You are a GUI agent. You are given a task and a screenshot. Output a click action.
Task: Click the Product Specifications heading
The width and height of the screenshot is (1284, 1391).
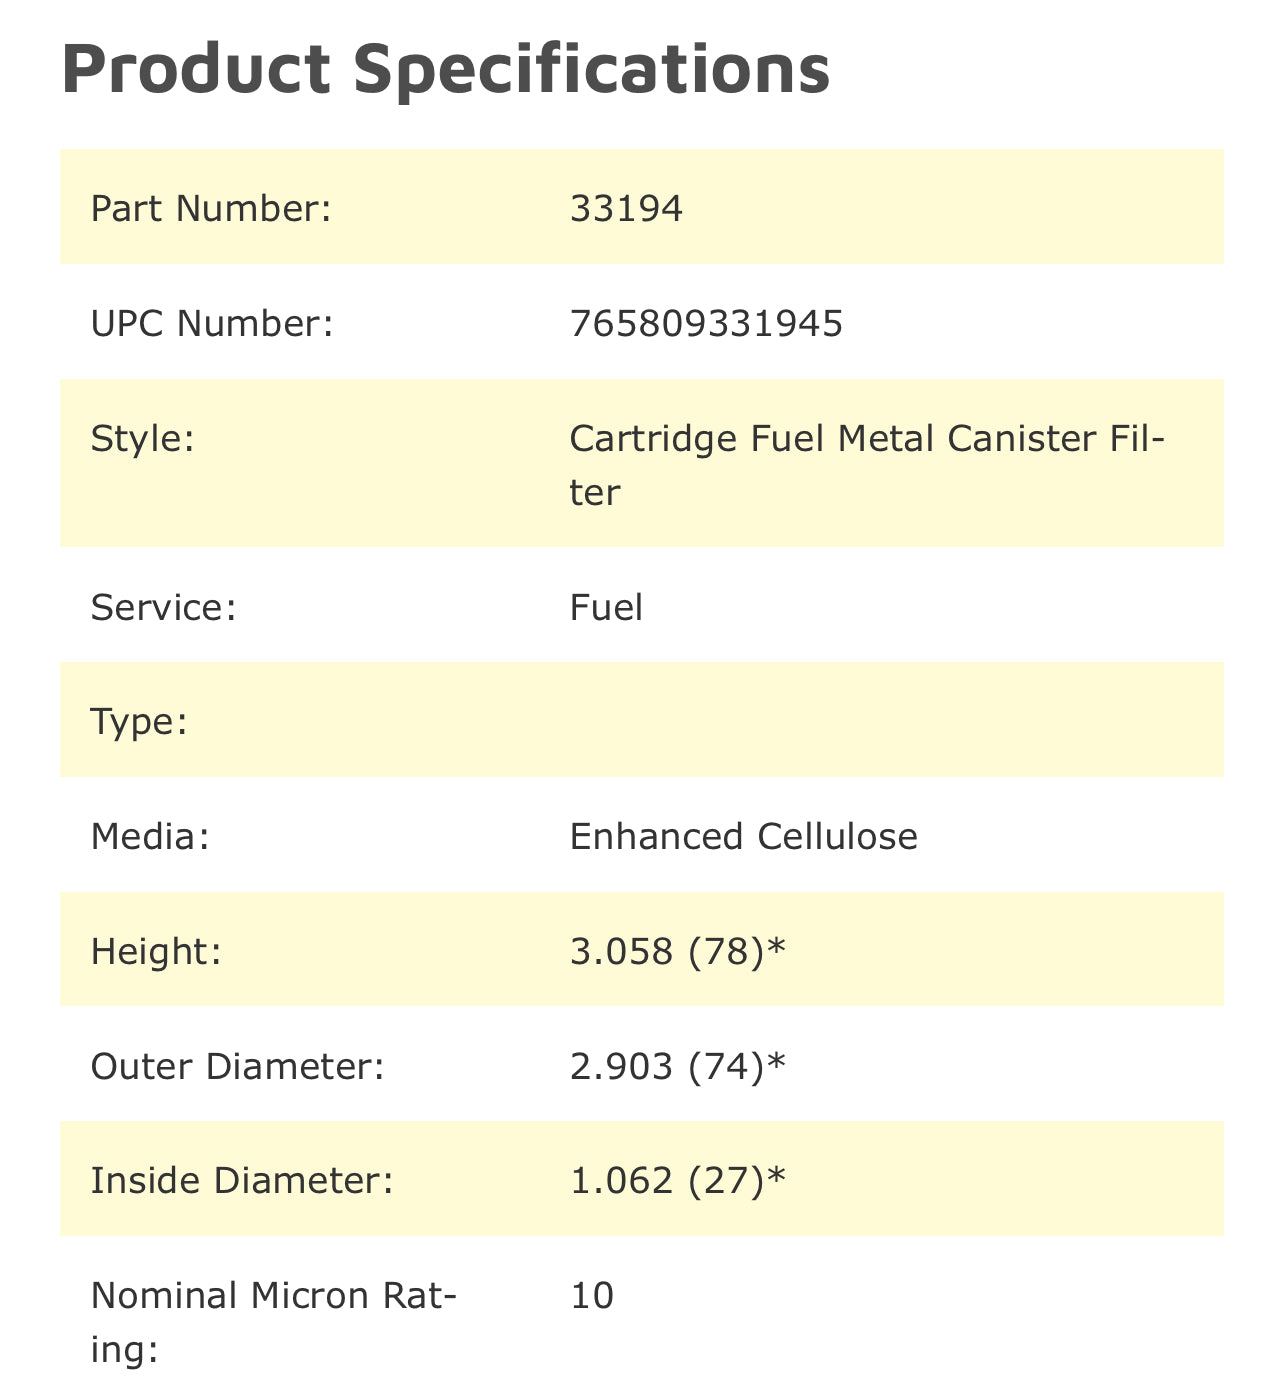(x=445, y=68)
